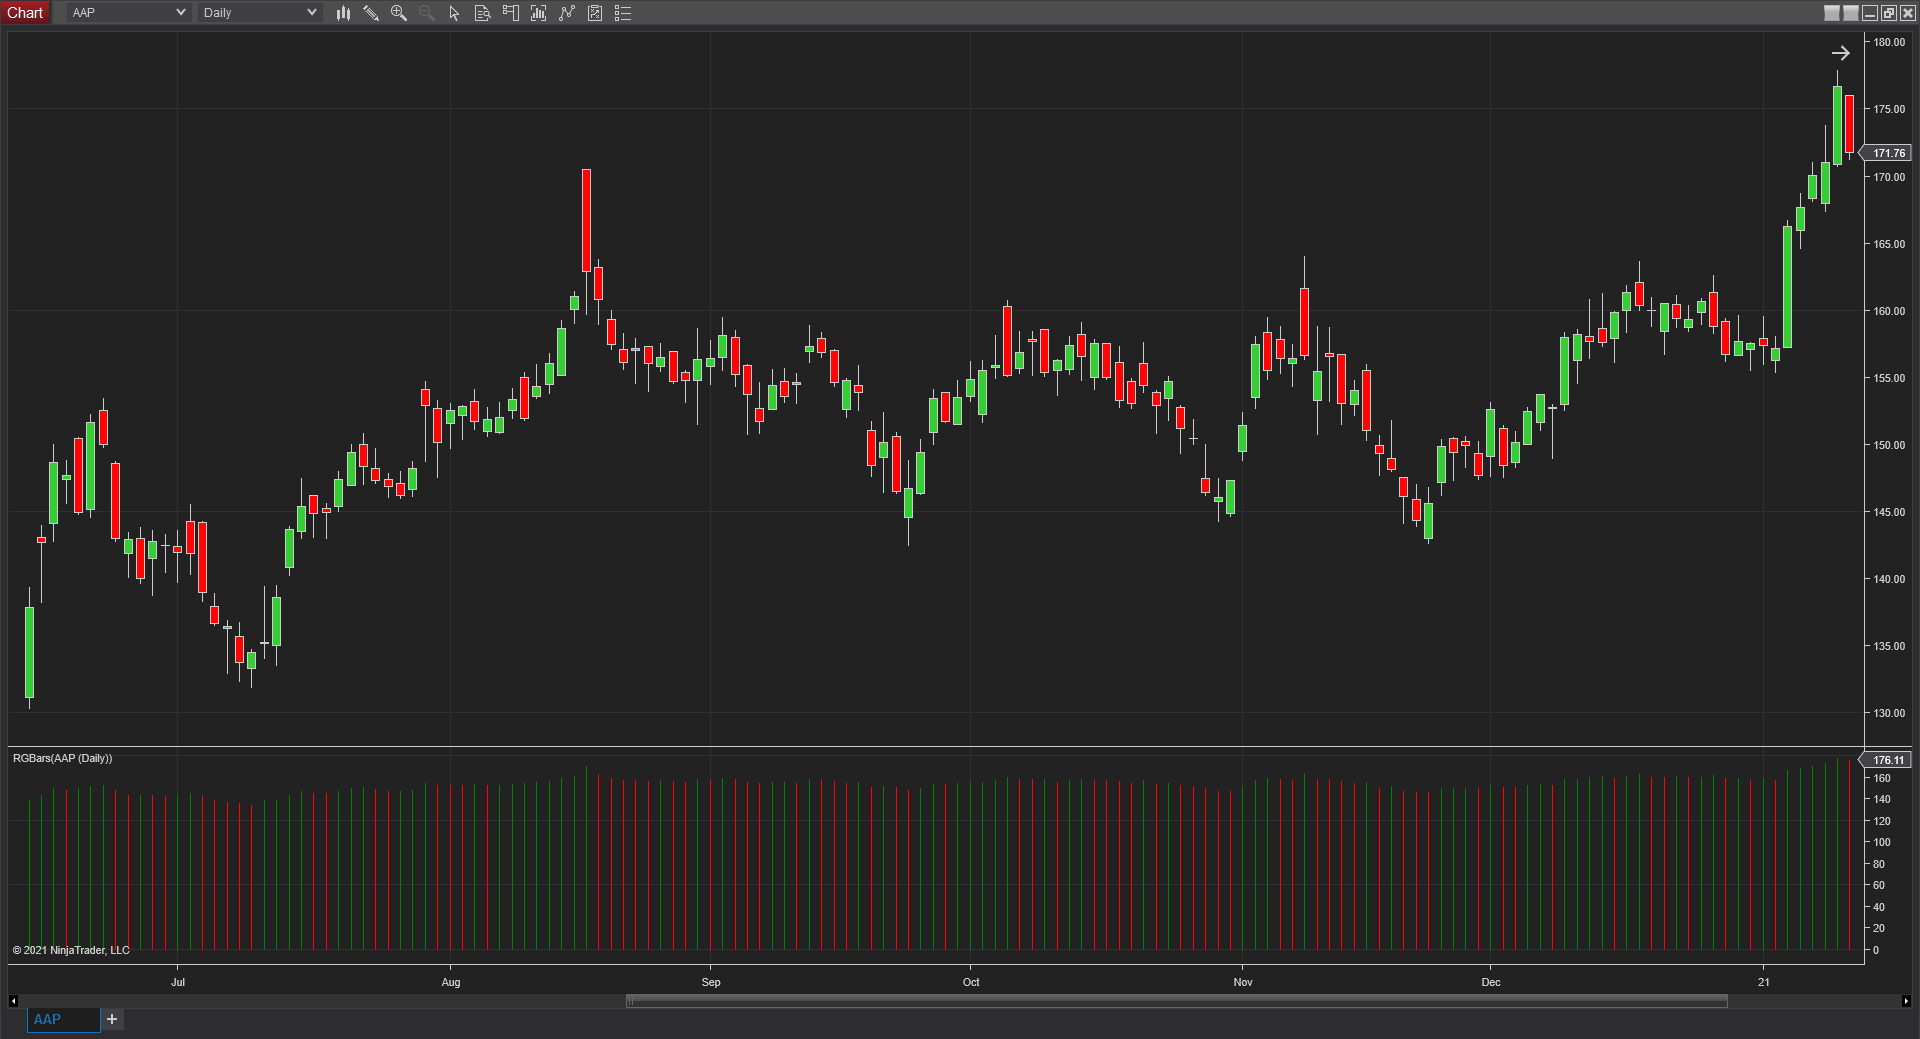1920x1039 pixels.
Task: Click the Oct date axis label
Action: coord(971,982)
